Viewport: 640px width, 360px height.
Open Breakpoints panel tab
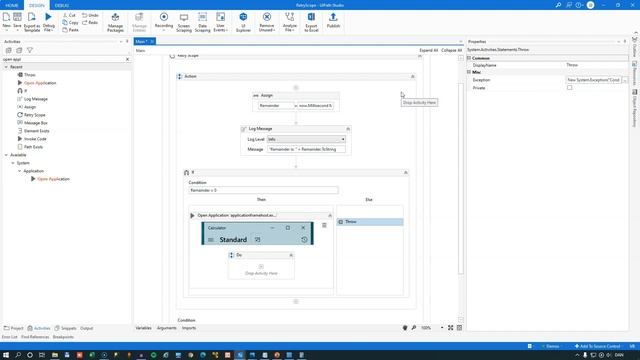[63, 337]
